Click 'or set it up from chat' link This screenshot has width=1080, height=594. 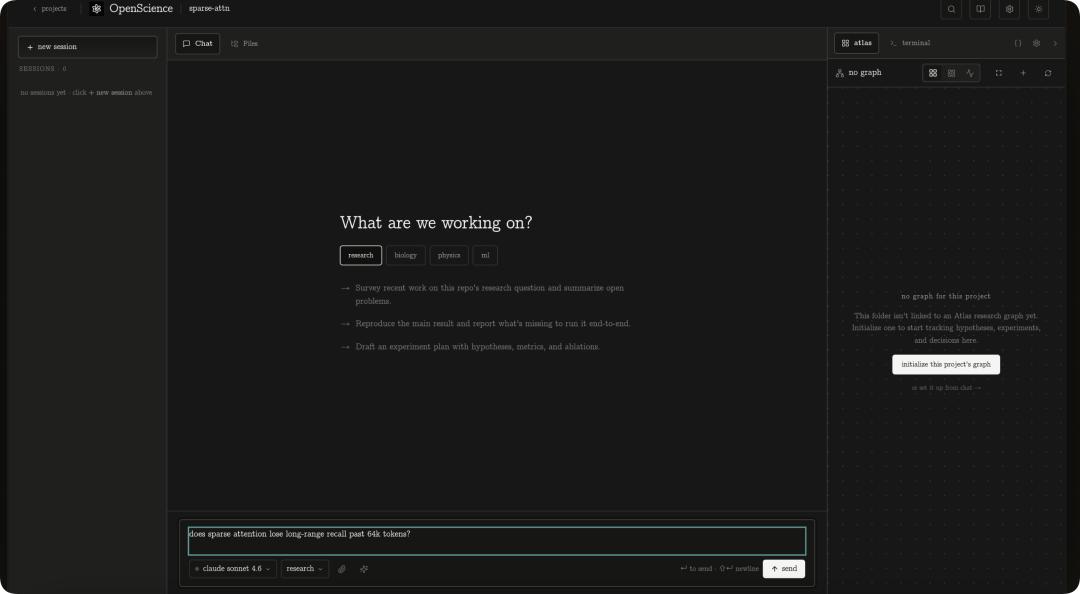tap(946, 388)
